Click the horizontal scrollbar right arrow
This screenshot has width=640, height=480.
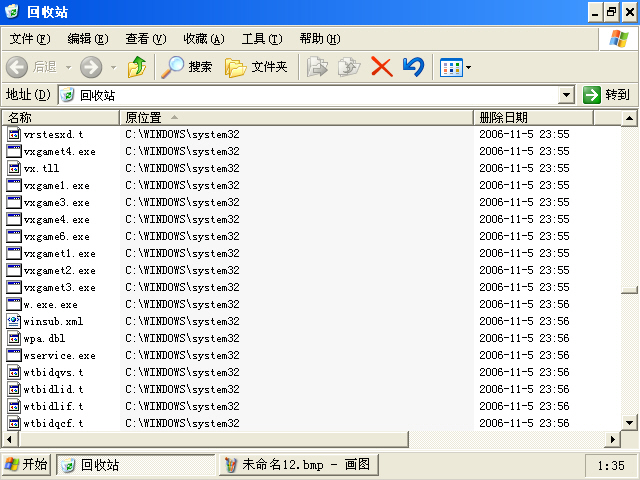coord(613,440)
